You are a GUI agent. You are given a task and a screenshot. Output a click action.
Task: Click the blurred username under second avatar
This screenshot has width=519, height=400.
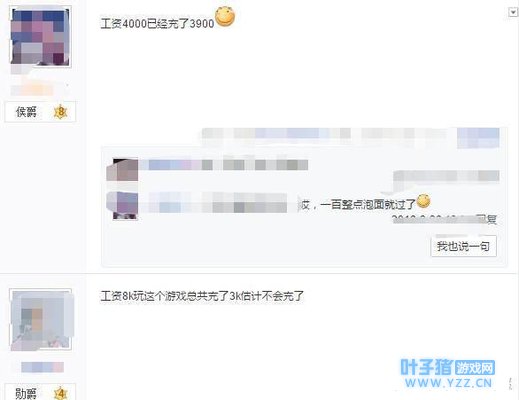click(42, 367)
